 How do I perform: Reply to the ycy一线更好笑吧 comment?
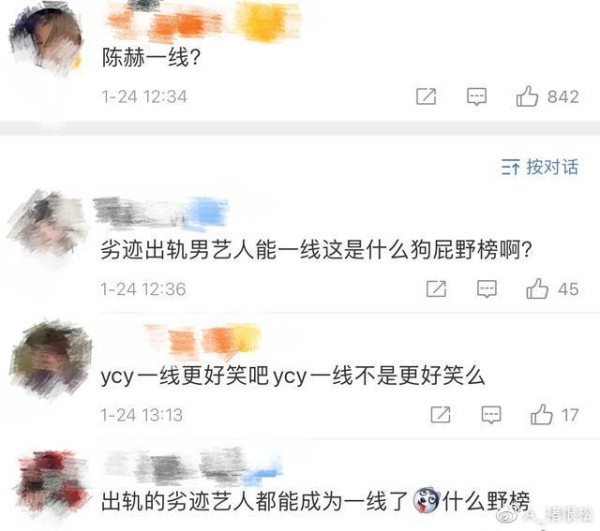click(491, 415)
